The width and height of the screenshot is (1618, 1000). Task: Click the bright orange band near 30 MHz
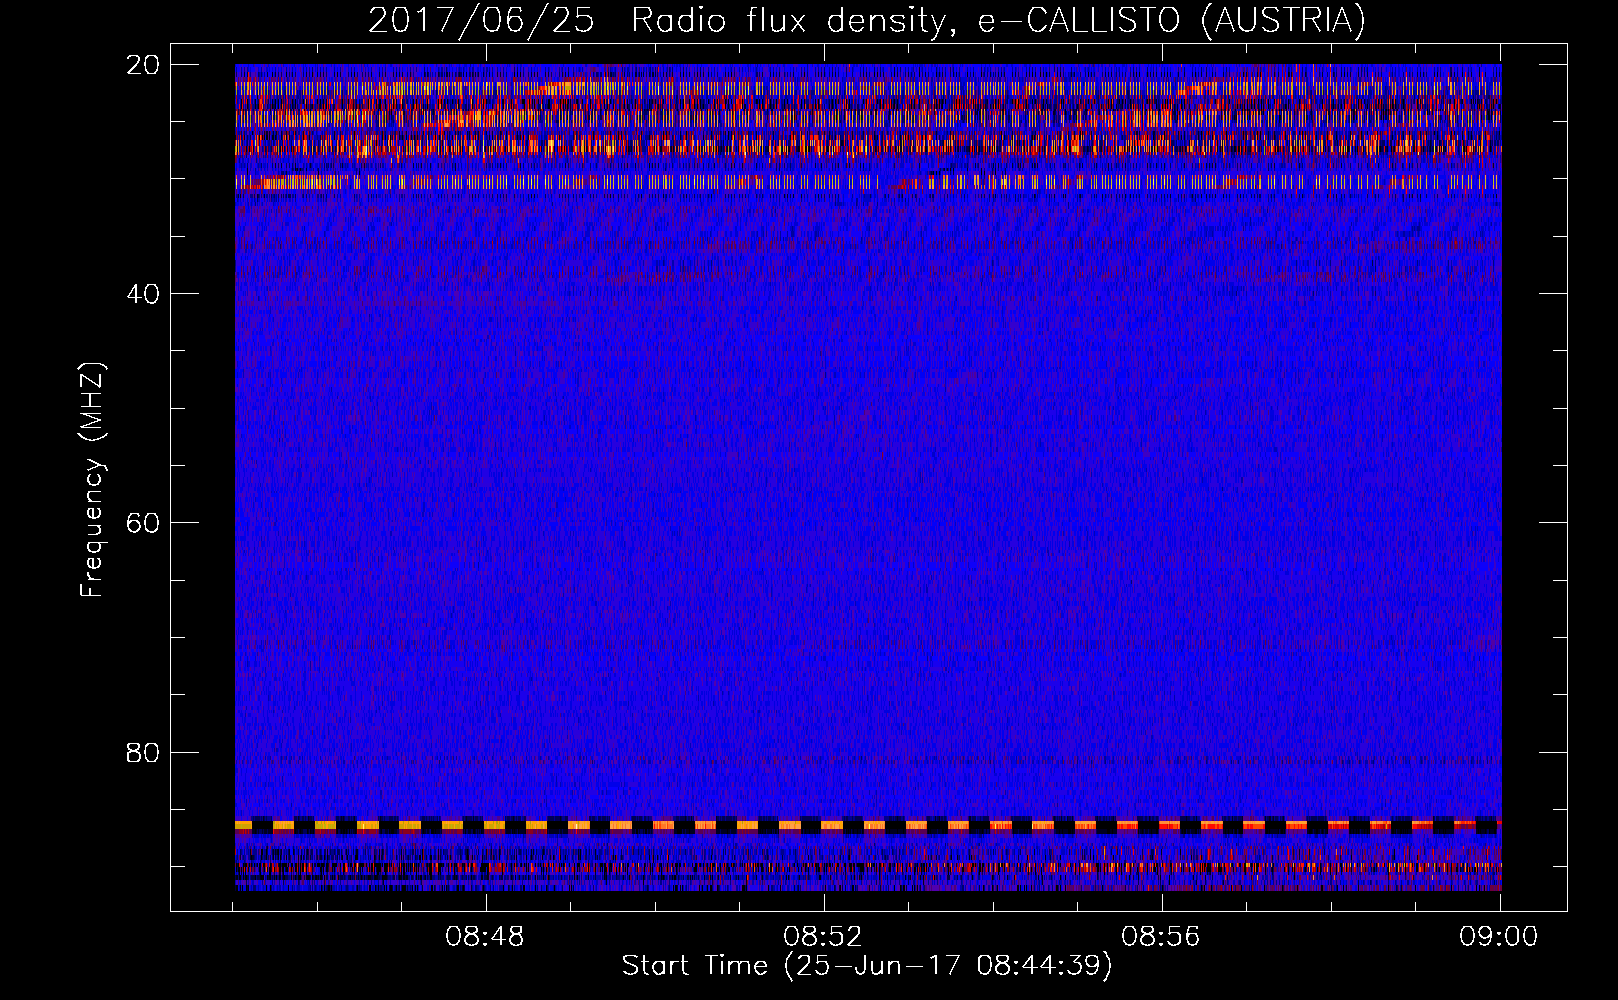coord(868,182)
